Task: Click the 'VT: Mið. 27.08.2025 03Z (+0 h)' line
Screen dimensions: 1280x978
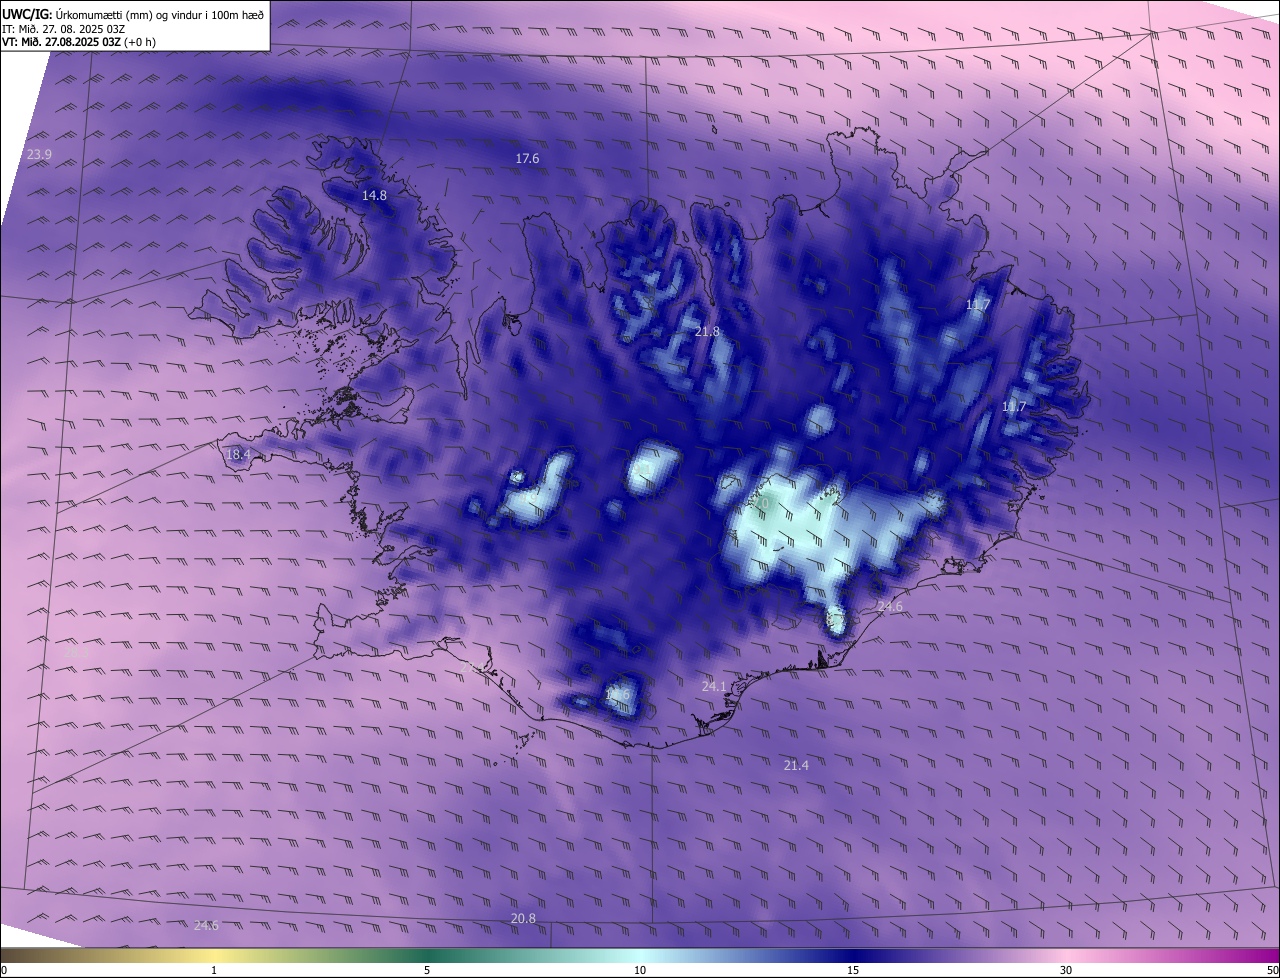Action: (79, 42)
